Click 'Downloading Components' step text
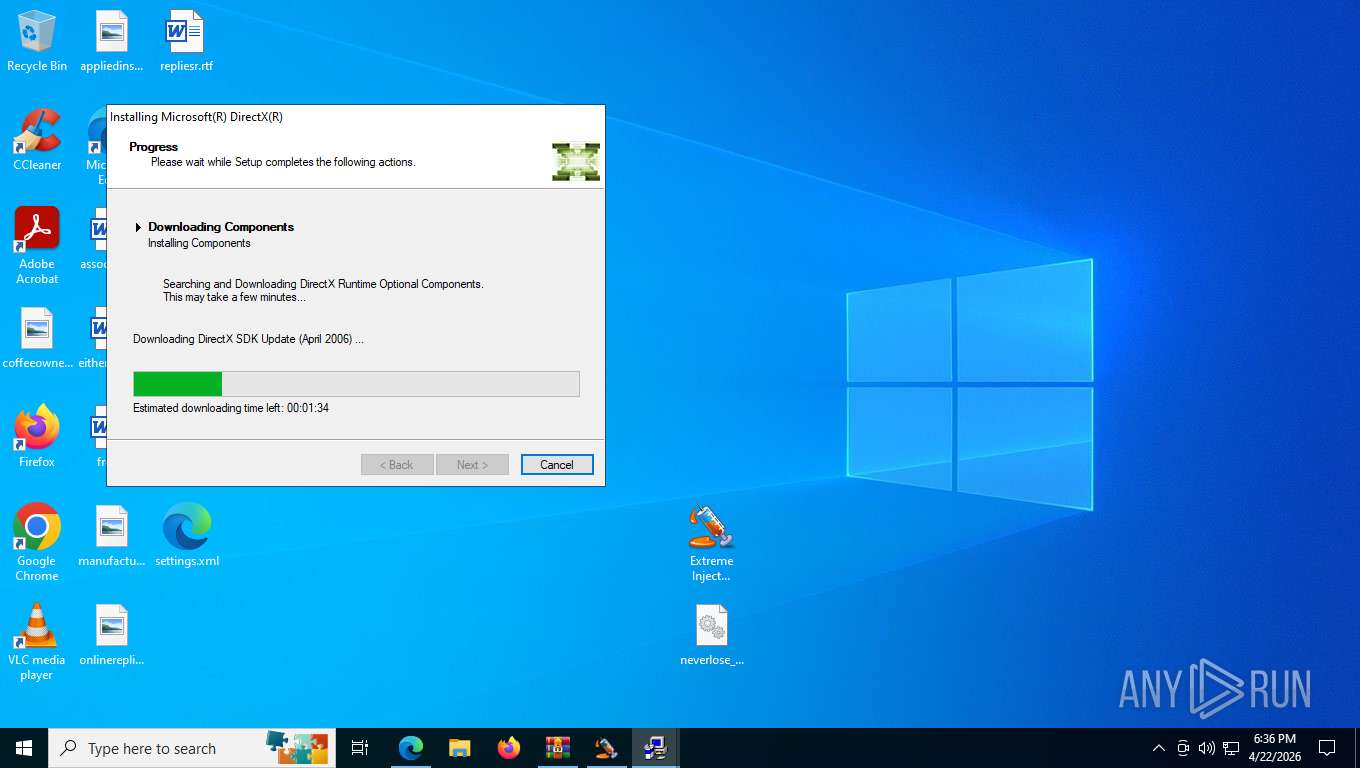1360x768 pixels. (221, 227)
